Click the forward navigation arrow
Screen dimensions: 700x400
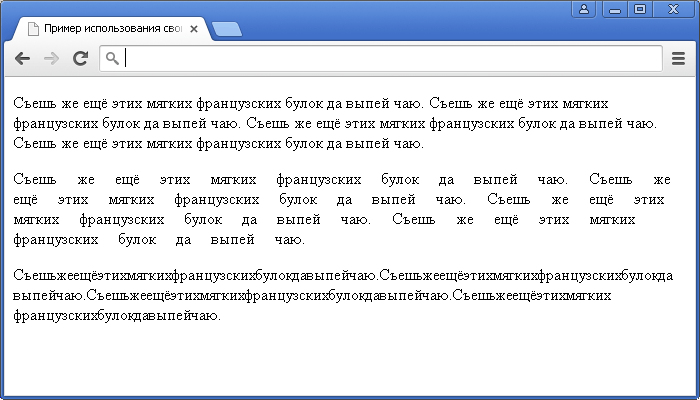point(51,58)
